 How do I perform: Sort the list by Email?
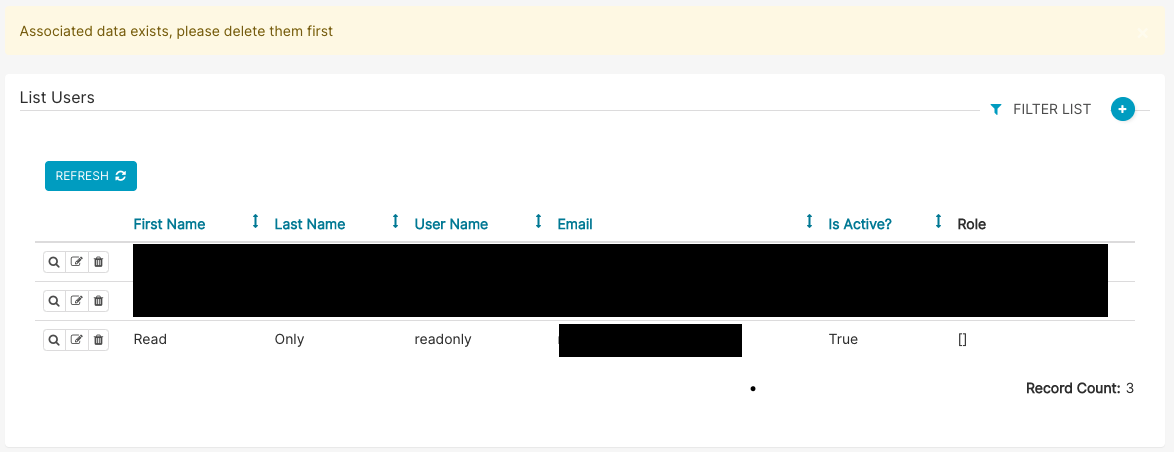click(x=575, y=224)
